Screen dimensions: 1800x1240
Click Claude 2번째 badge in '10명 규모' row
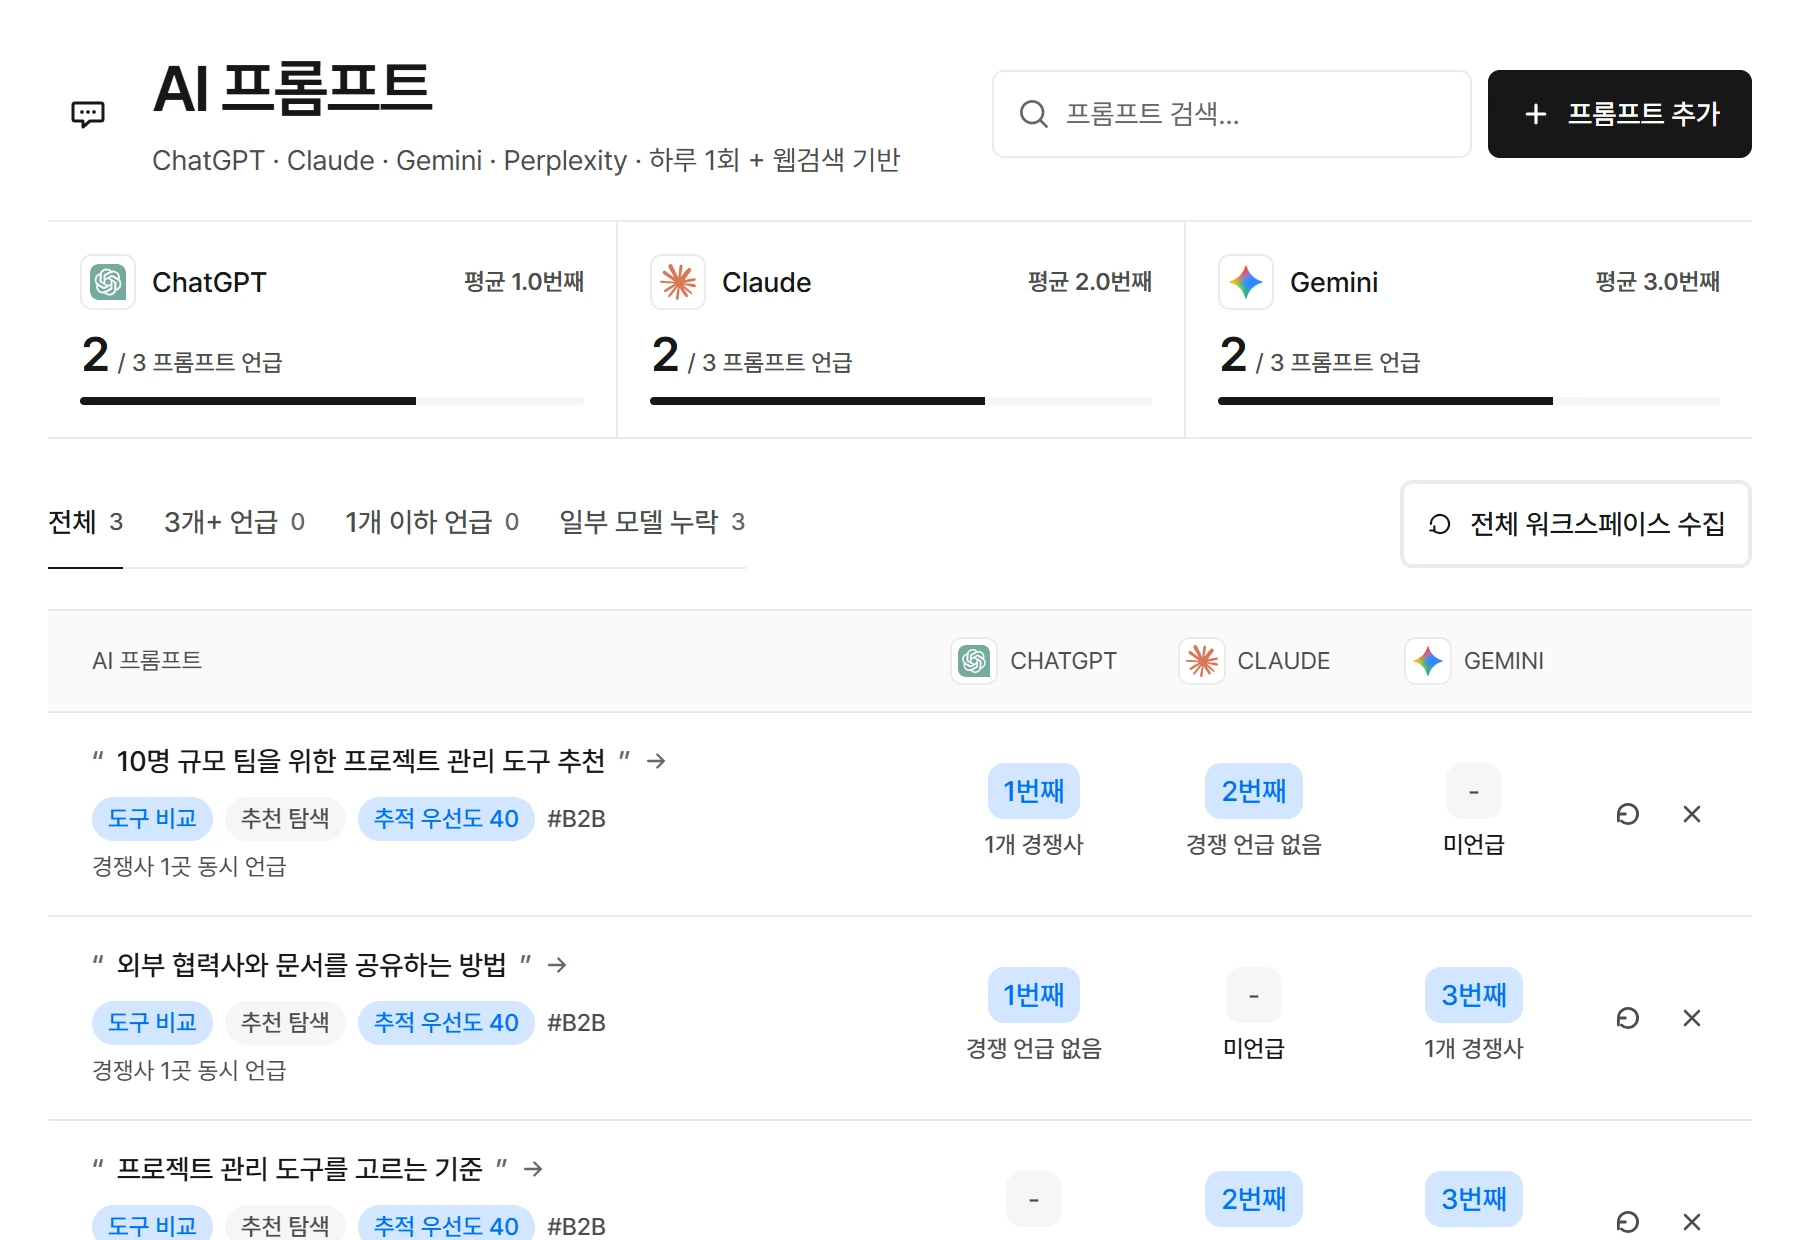1254,791
